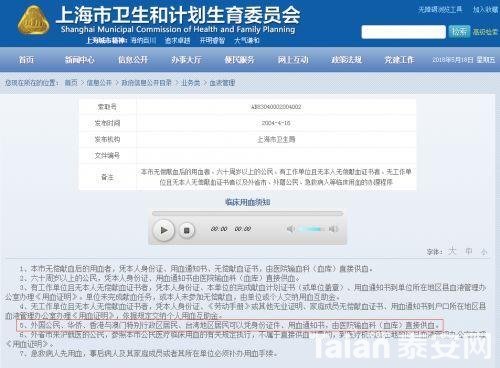Adjust the audio volume slider

coord(312,229)
